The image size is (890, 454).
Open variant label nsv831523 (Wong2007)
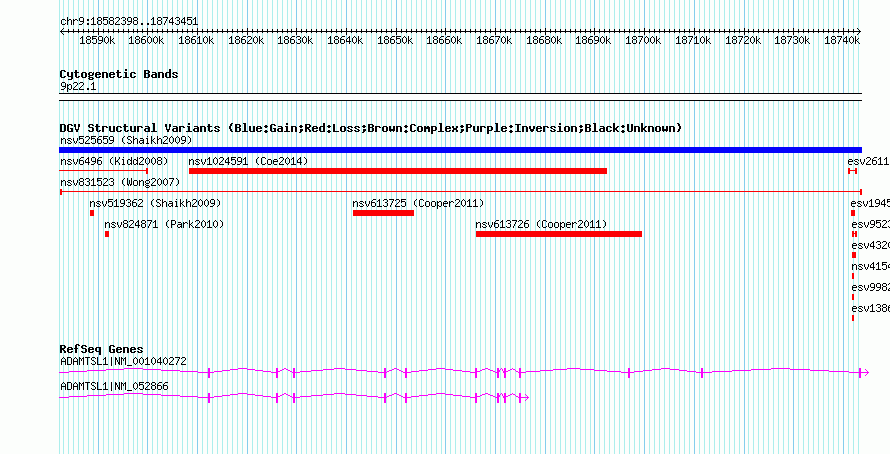tap(120, 183)
